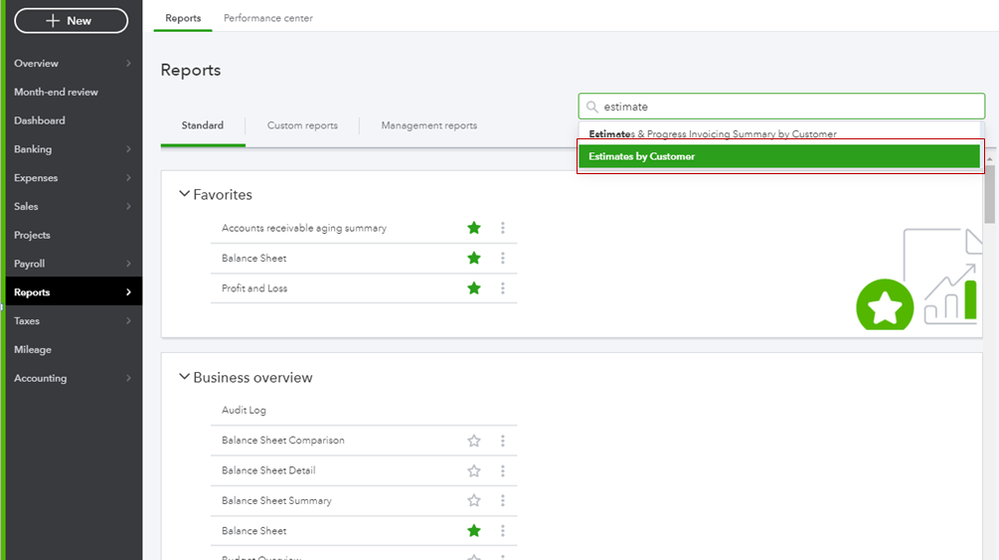Favorite Balance Sheet Summary star
The height and width of the screenshot is (560, 999).
tap(473, 501)
